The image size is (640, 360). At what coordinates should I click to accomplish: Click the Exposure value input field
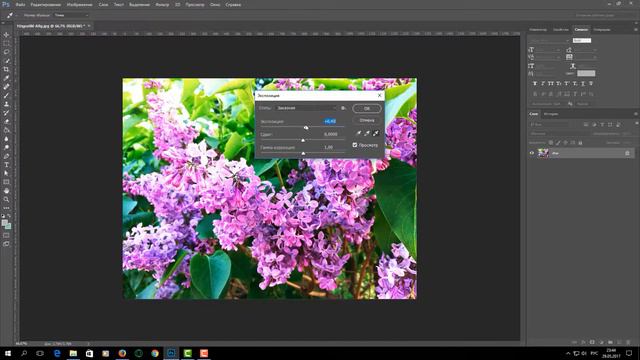click(x=330, y=121)
